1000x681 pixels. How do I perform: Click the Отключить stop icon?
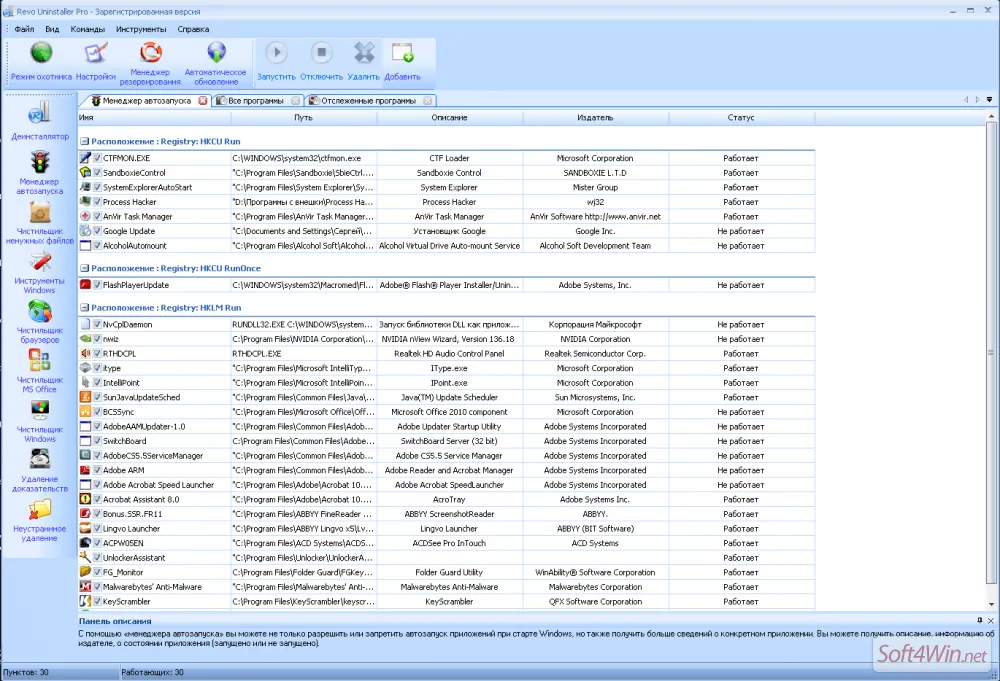tap(321, 52)
